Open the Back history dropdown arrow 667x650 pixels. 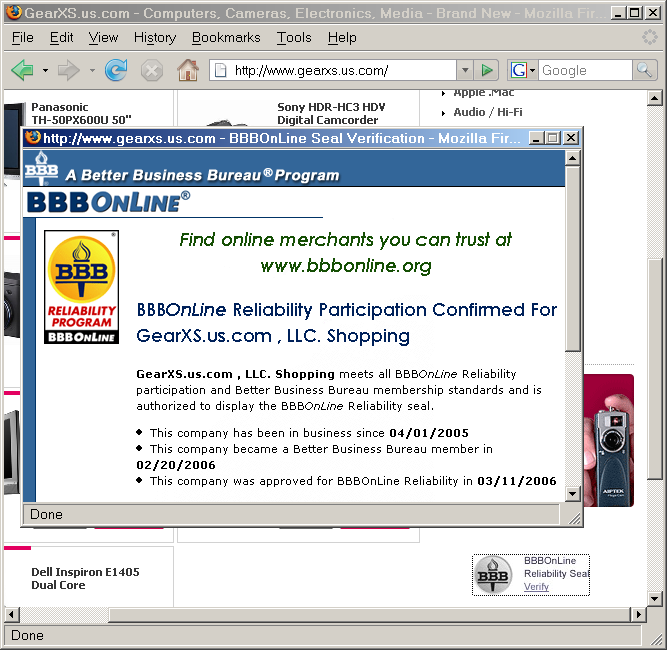coord(45,70)
